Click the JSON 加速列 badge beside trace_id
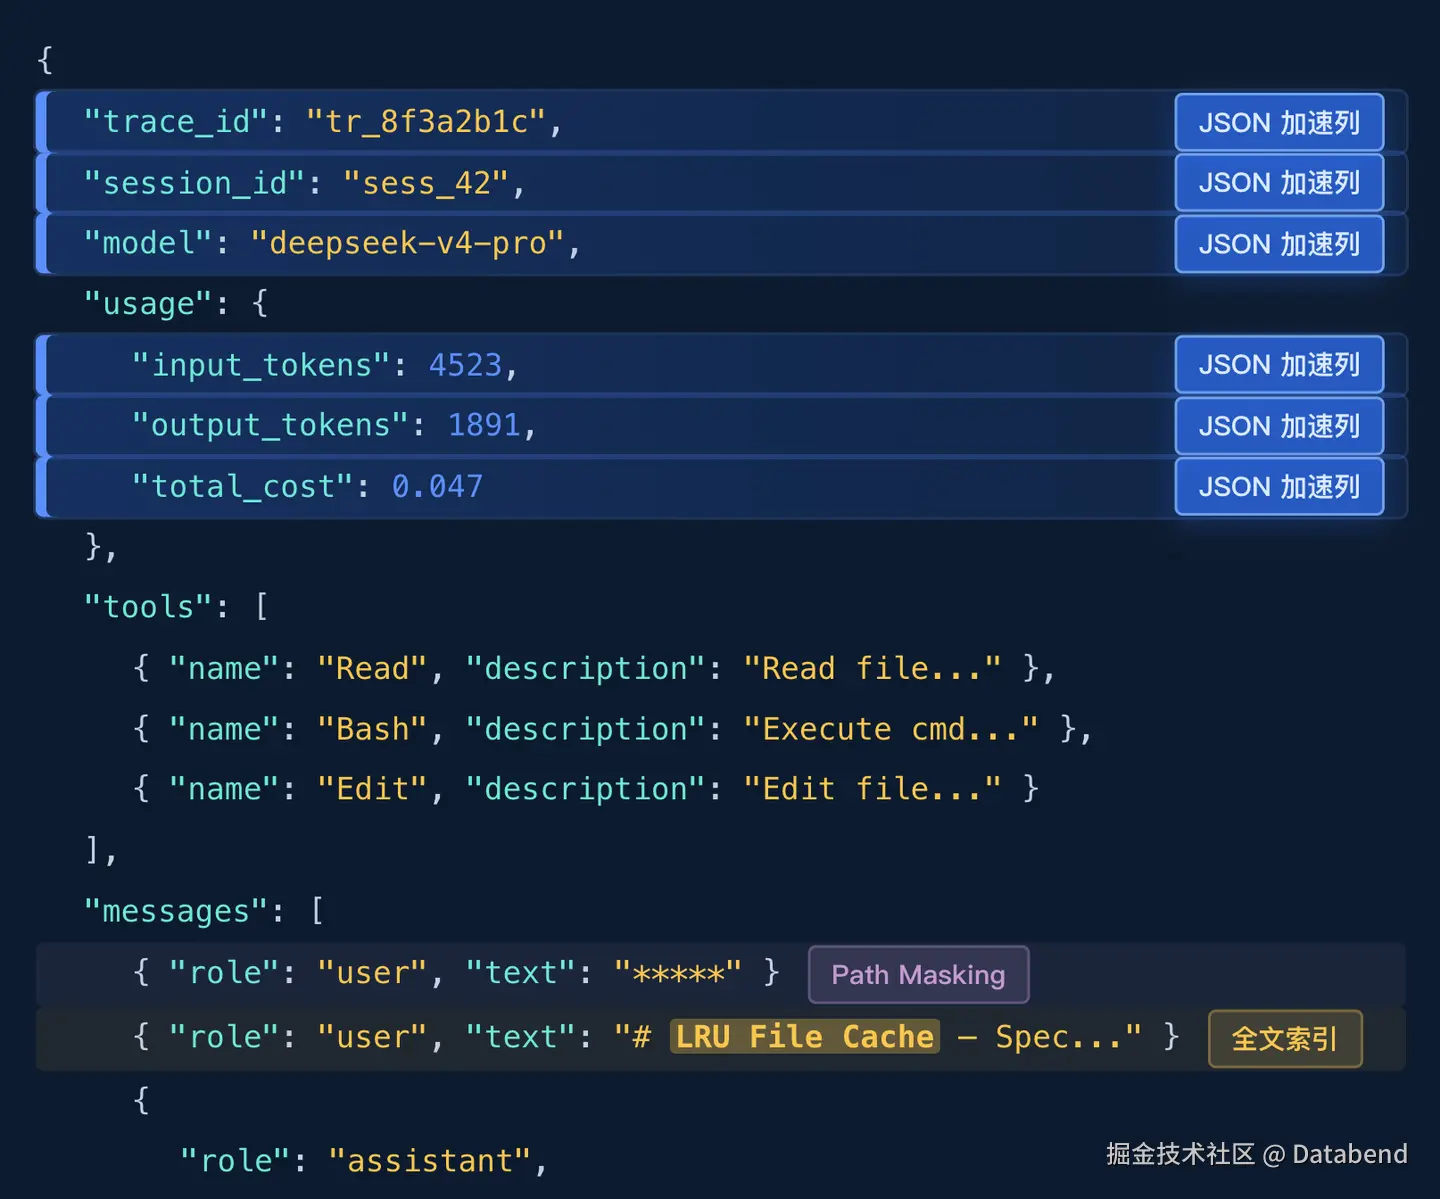Image resolution: width=1440 pixels, height=1199 pixels. 1279,122
